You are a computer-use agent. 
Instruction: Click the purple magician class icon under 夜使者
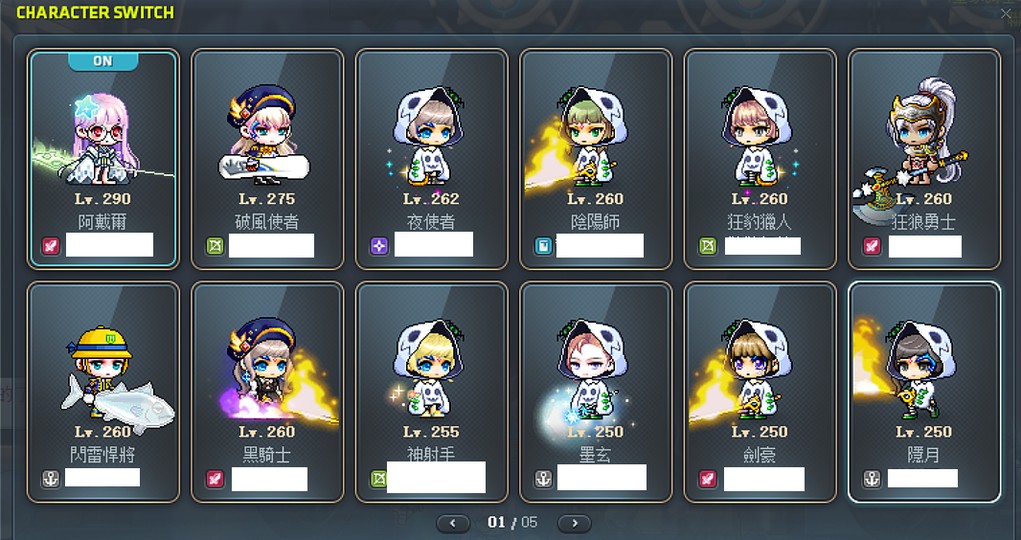tap(379, 246)
